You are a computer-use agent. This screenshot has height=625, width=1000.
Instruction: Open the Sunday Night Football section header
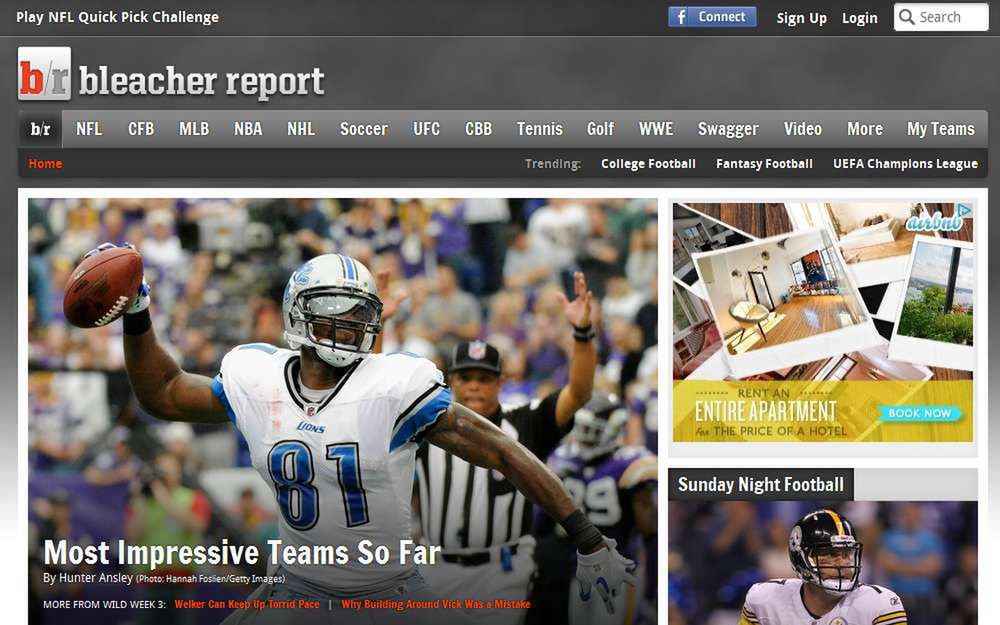[x=760, y=485]
